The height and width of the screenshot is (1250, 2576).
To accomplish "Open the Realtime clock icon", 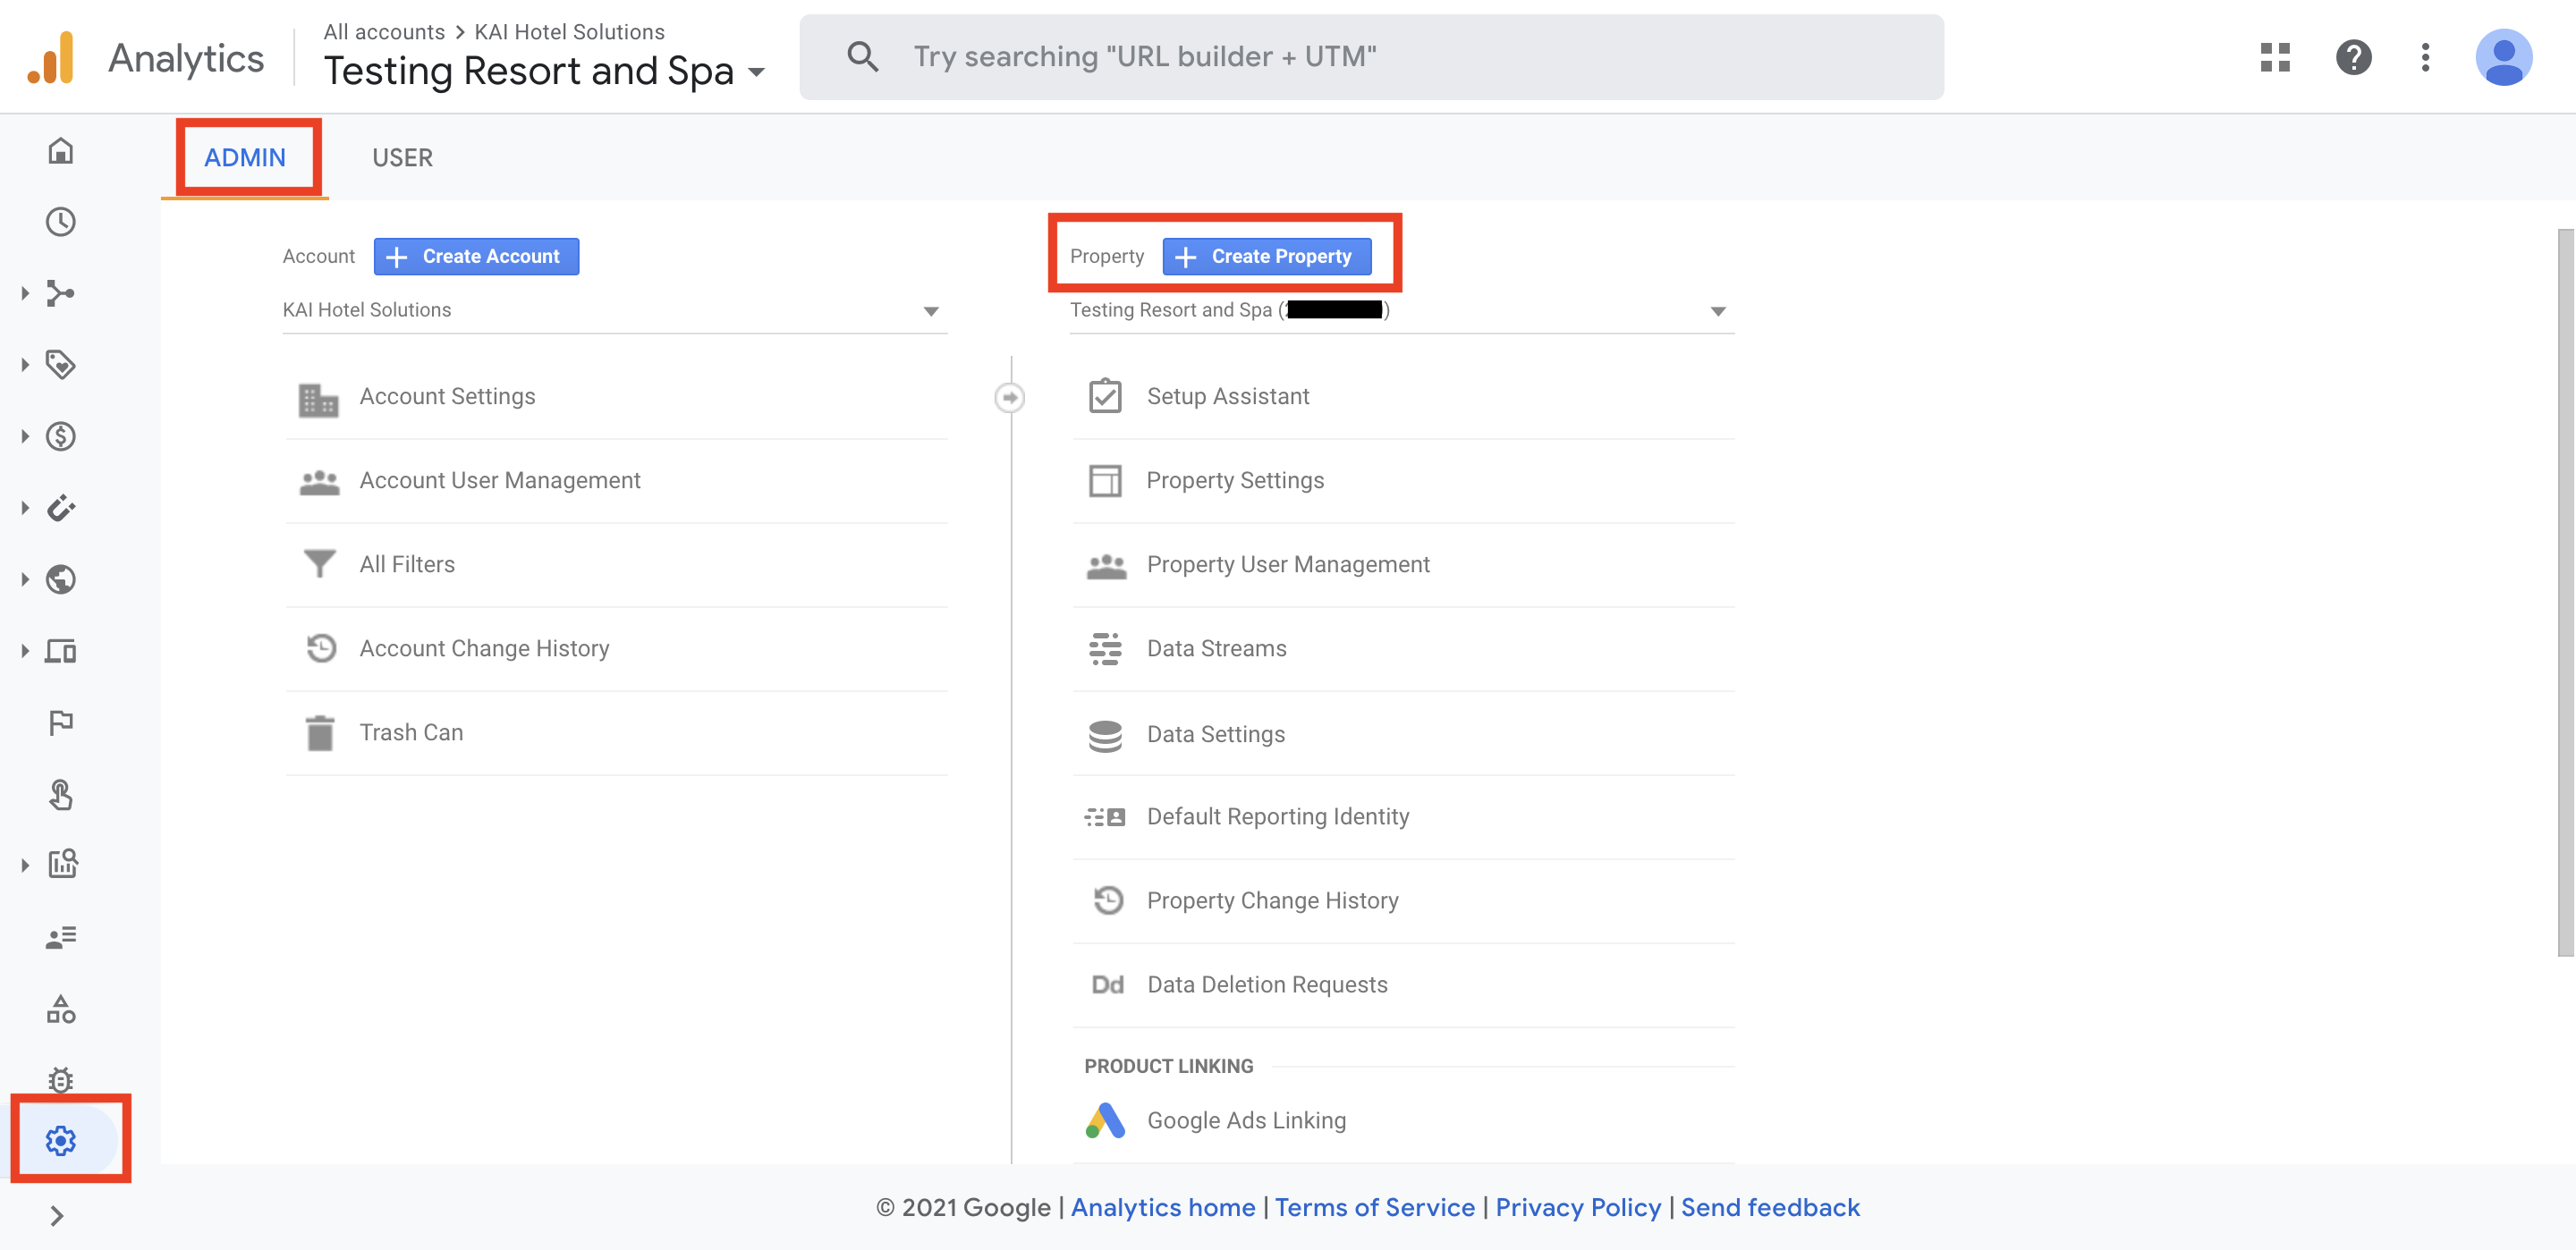I will pos(61,222).
